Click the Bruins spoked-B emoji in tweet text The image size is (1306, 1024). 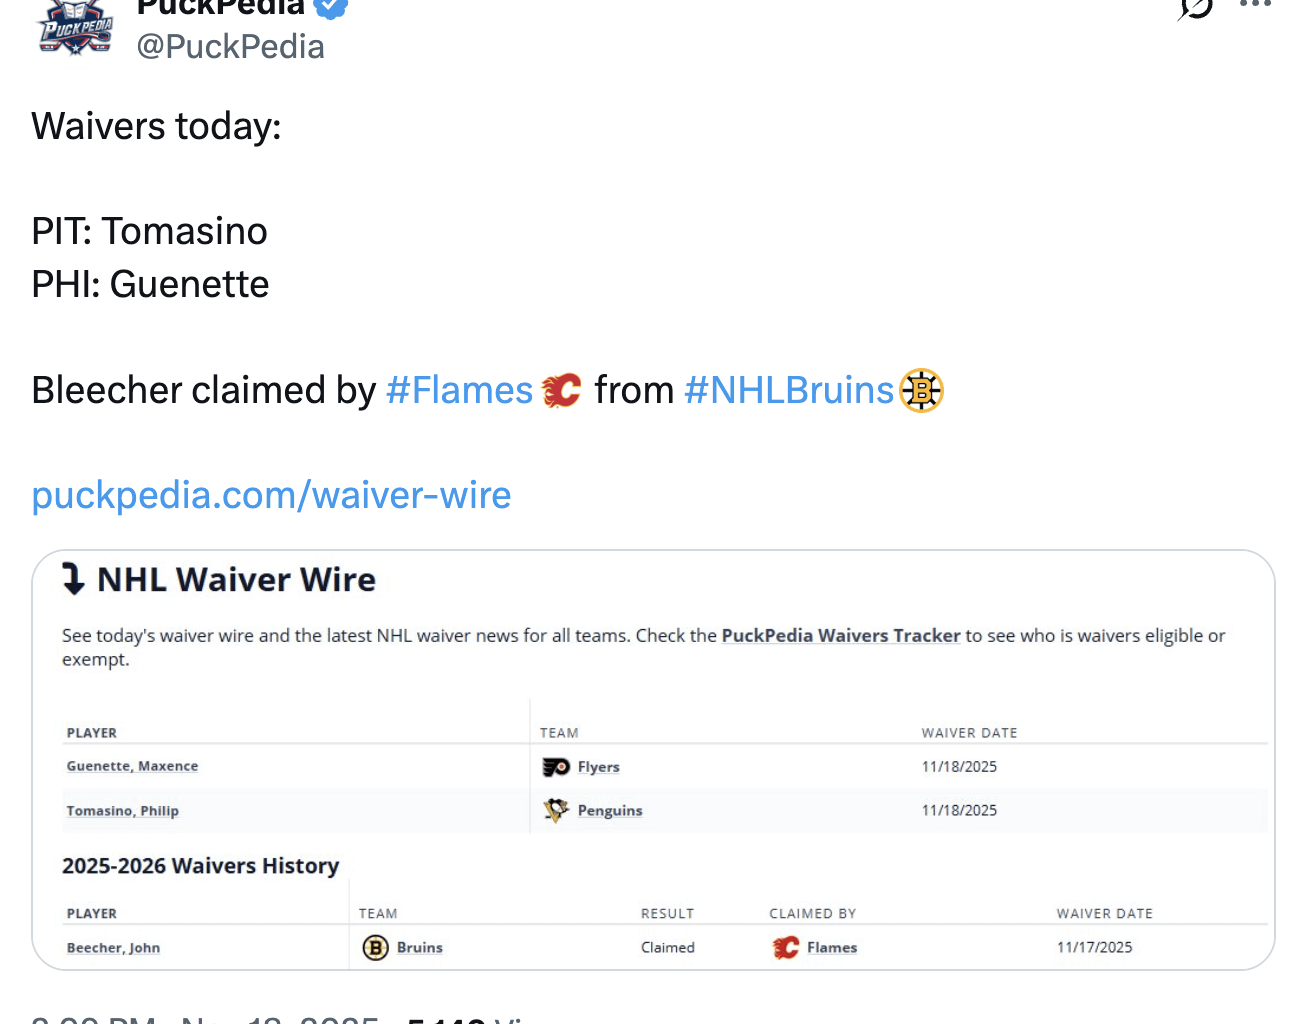point(921,390)
